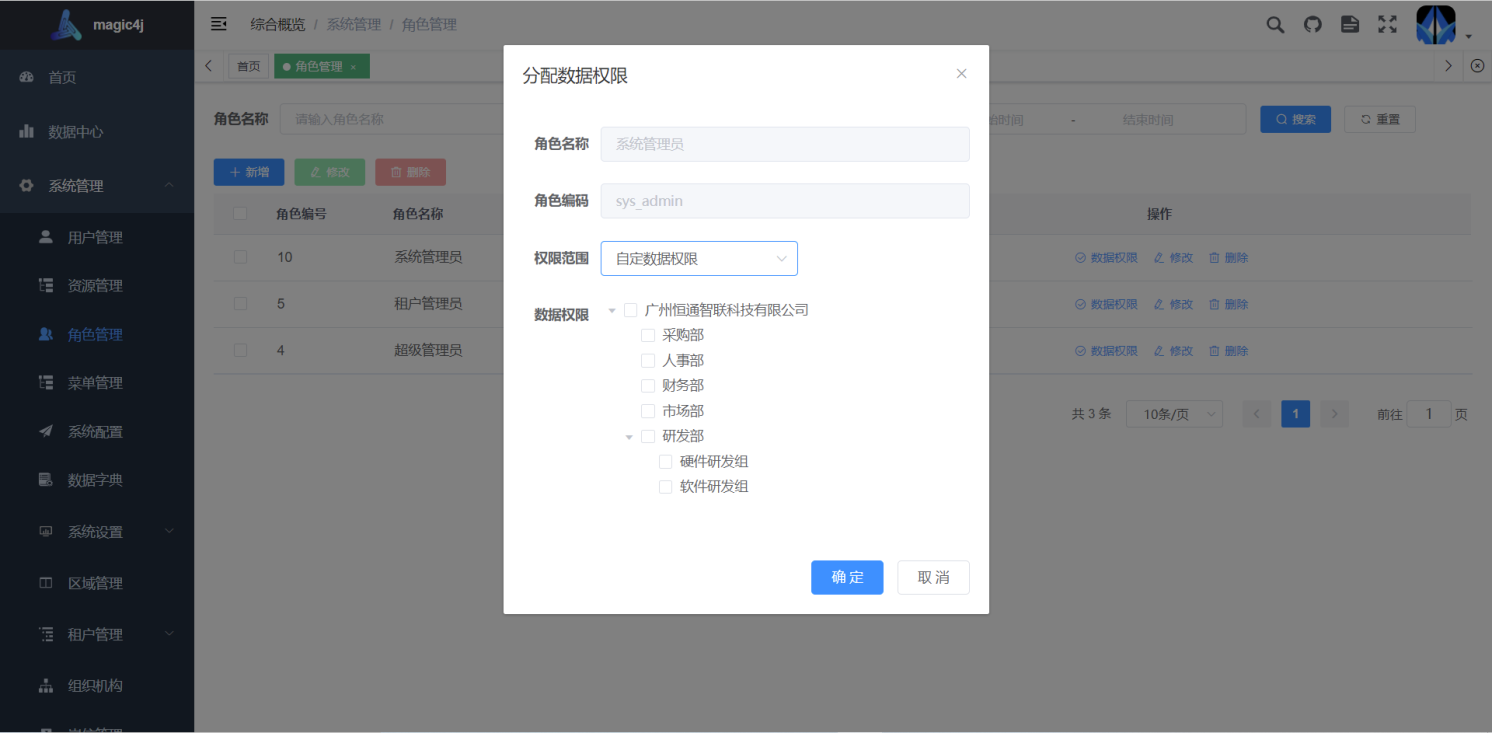Open global search via the magnifier icon

(x=1275, y=24)
